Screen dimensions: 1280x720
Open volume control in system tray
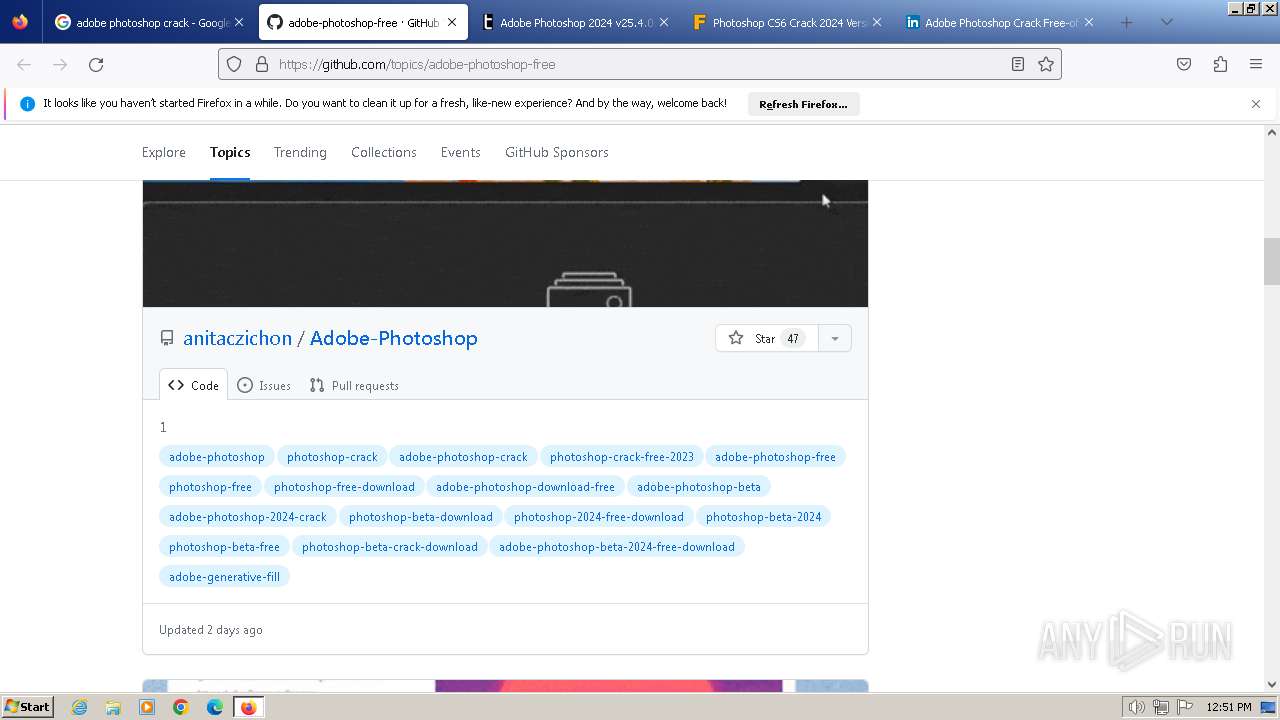point(1136,707)
